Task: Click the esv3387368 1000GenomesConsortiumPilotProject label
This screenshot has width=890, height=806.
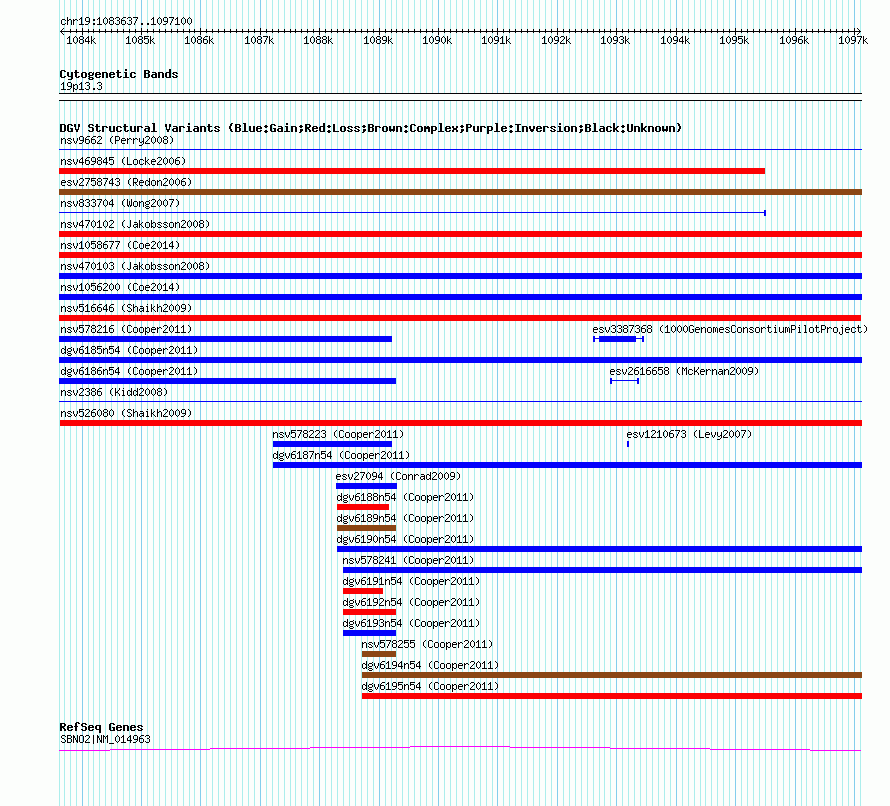Action: 730,329
